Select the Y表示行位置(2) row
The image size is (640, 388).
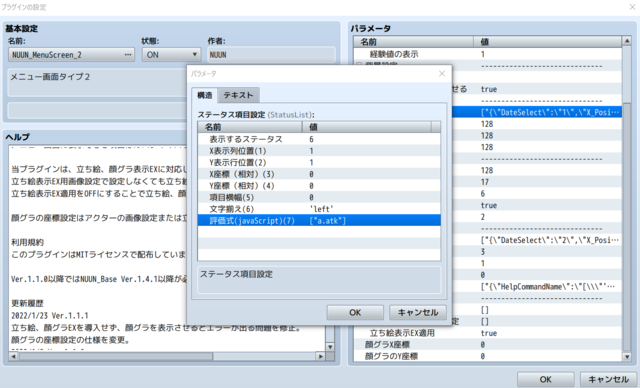pyautogui.click(x=319, y=162)
